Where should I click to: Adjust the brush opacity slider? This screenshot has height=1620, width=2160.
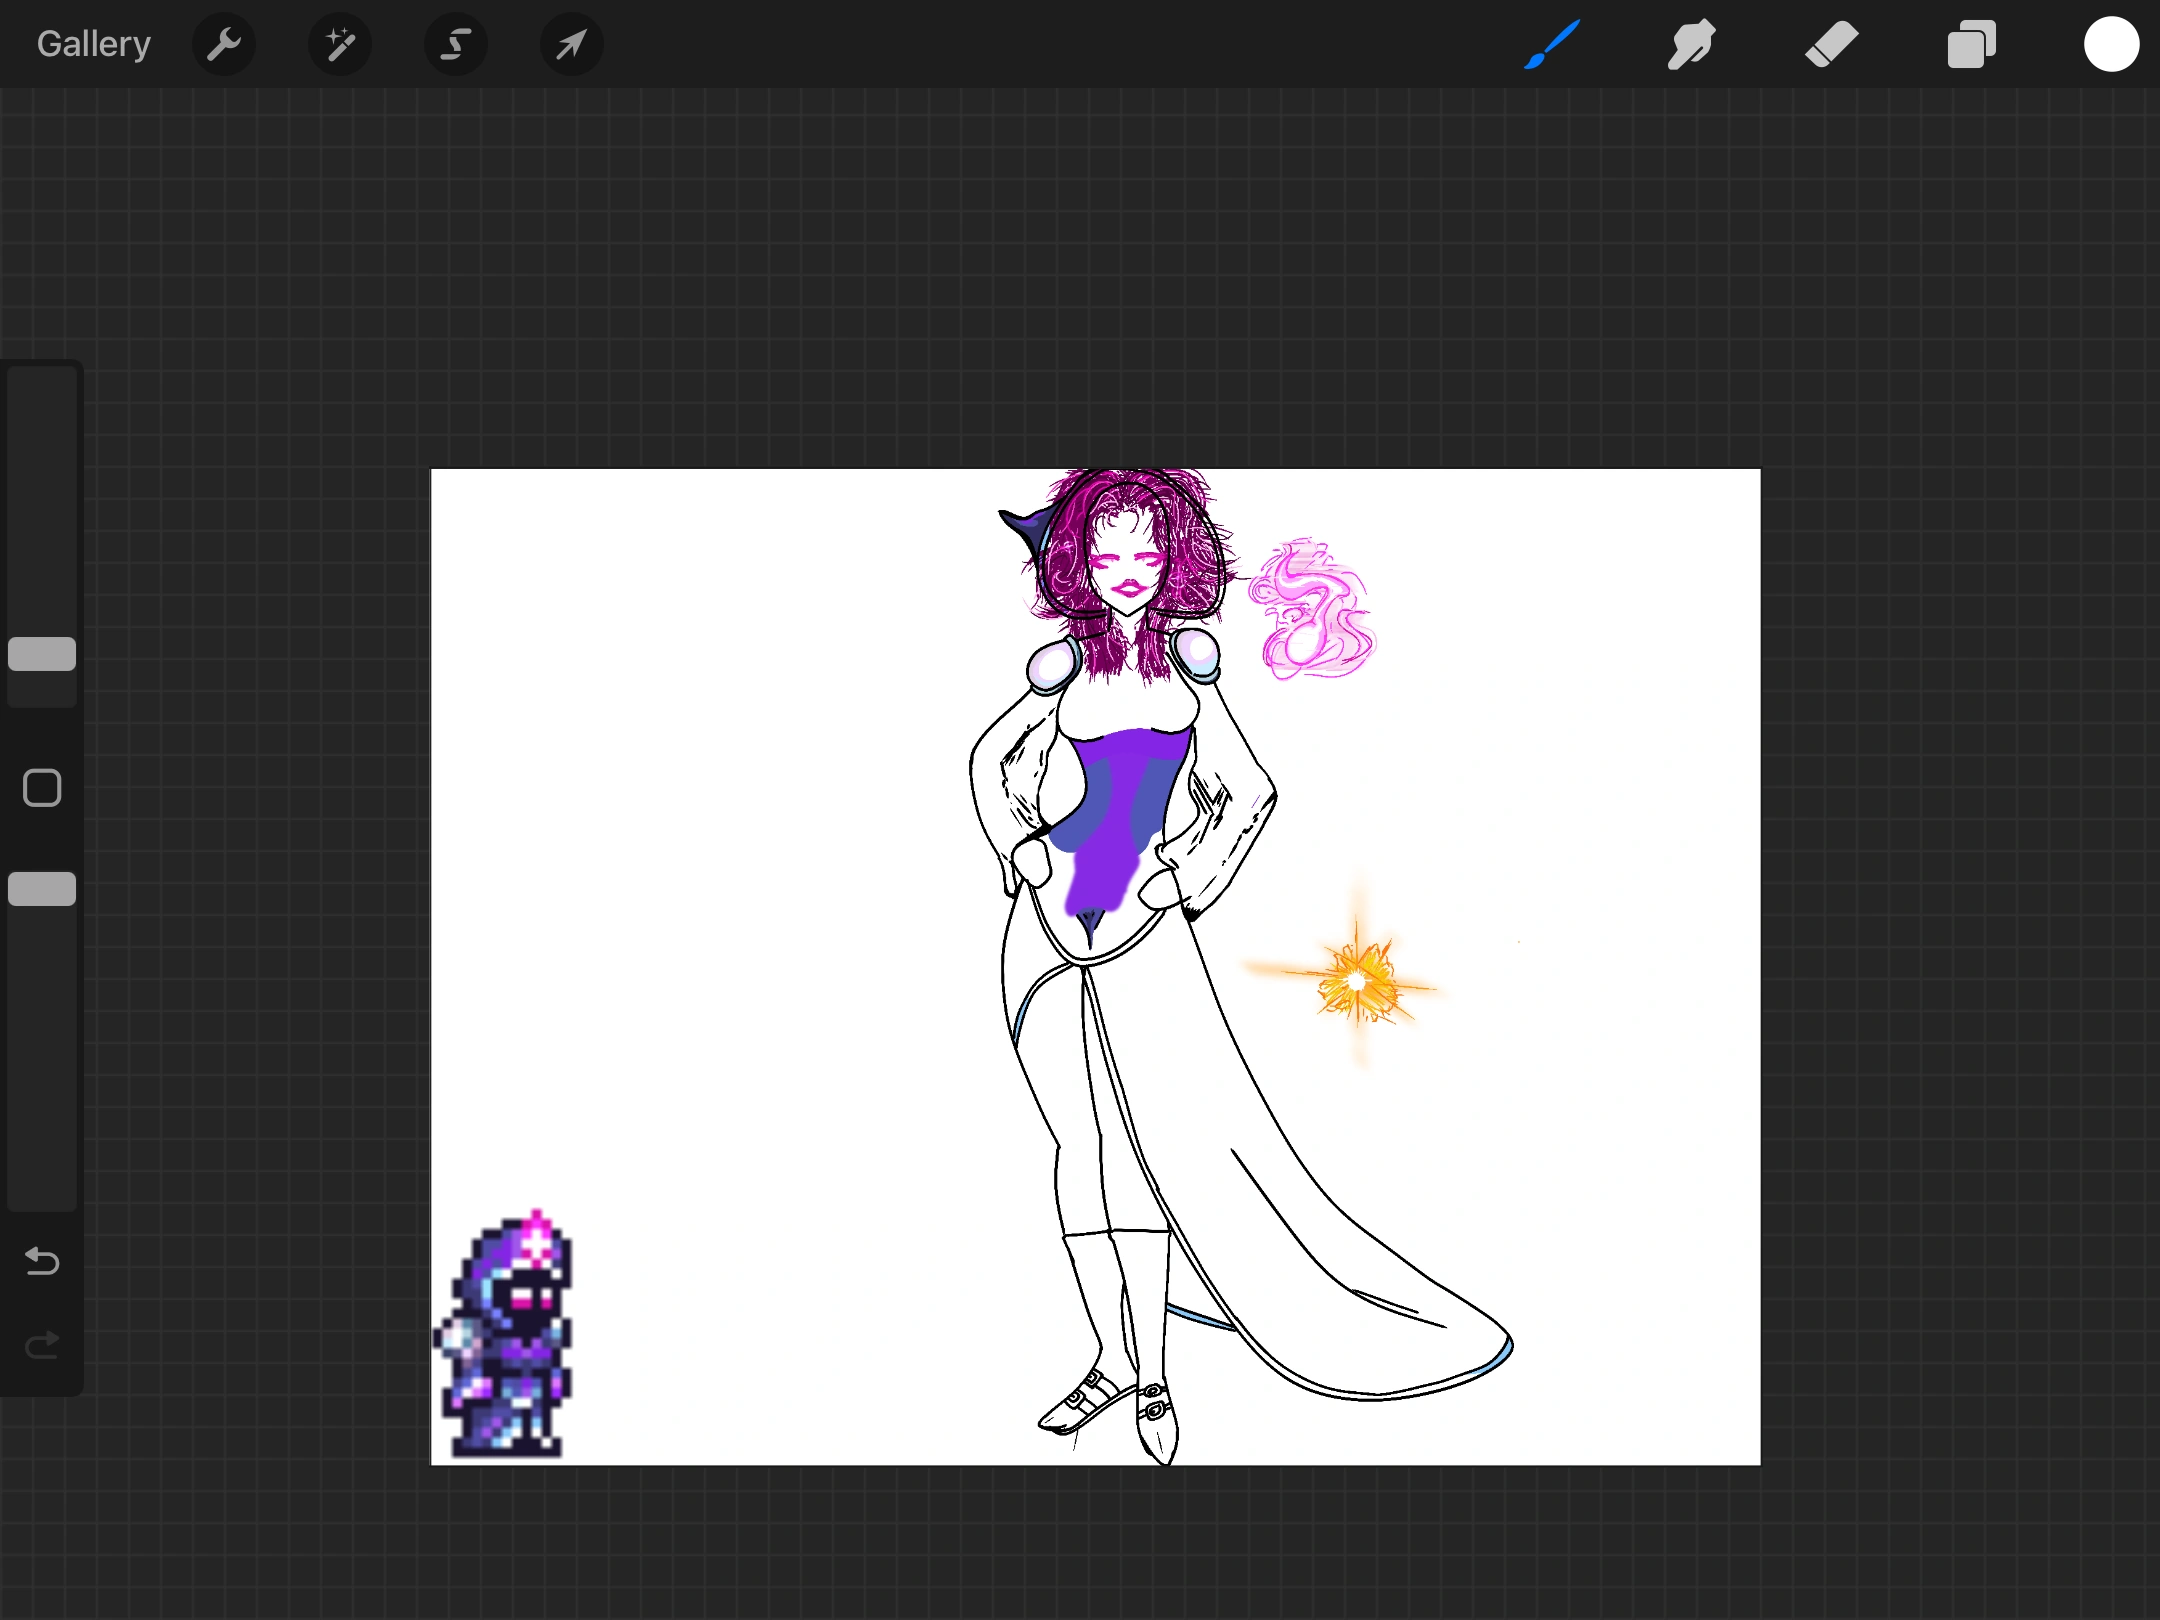pos(41,888)
